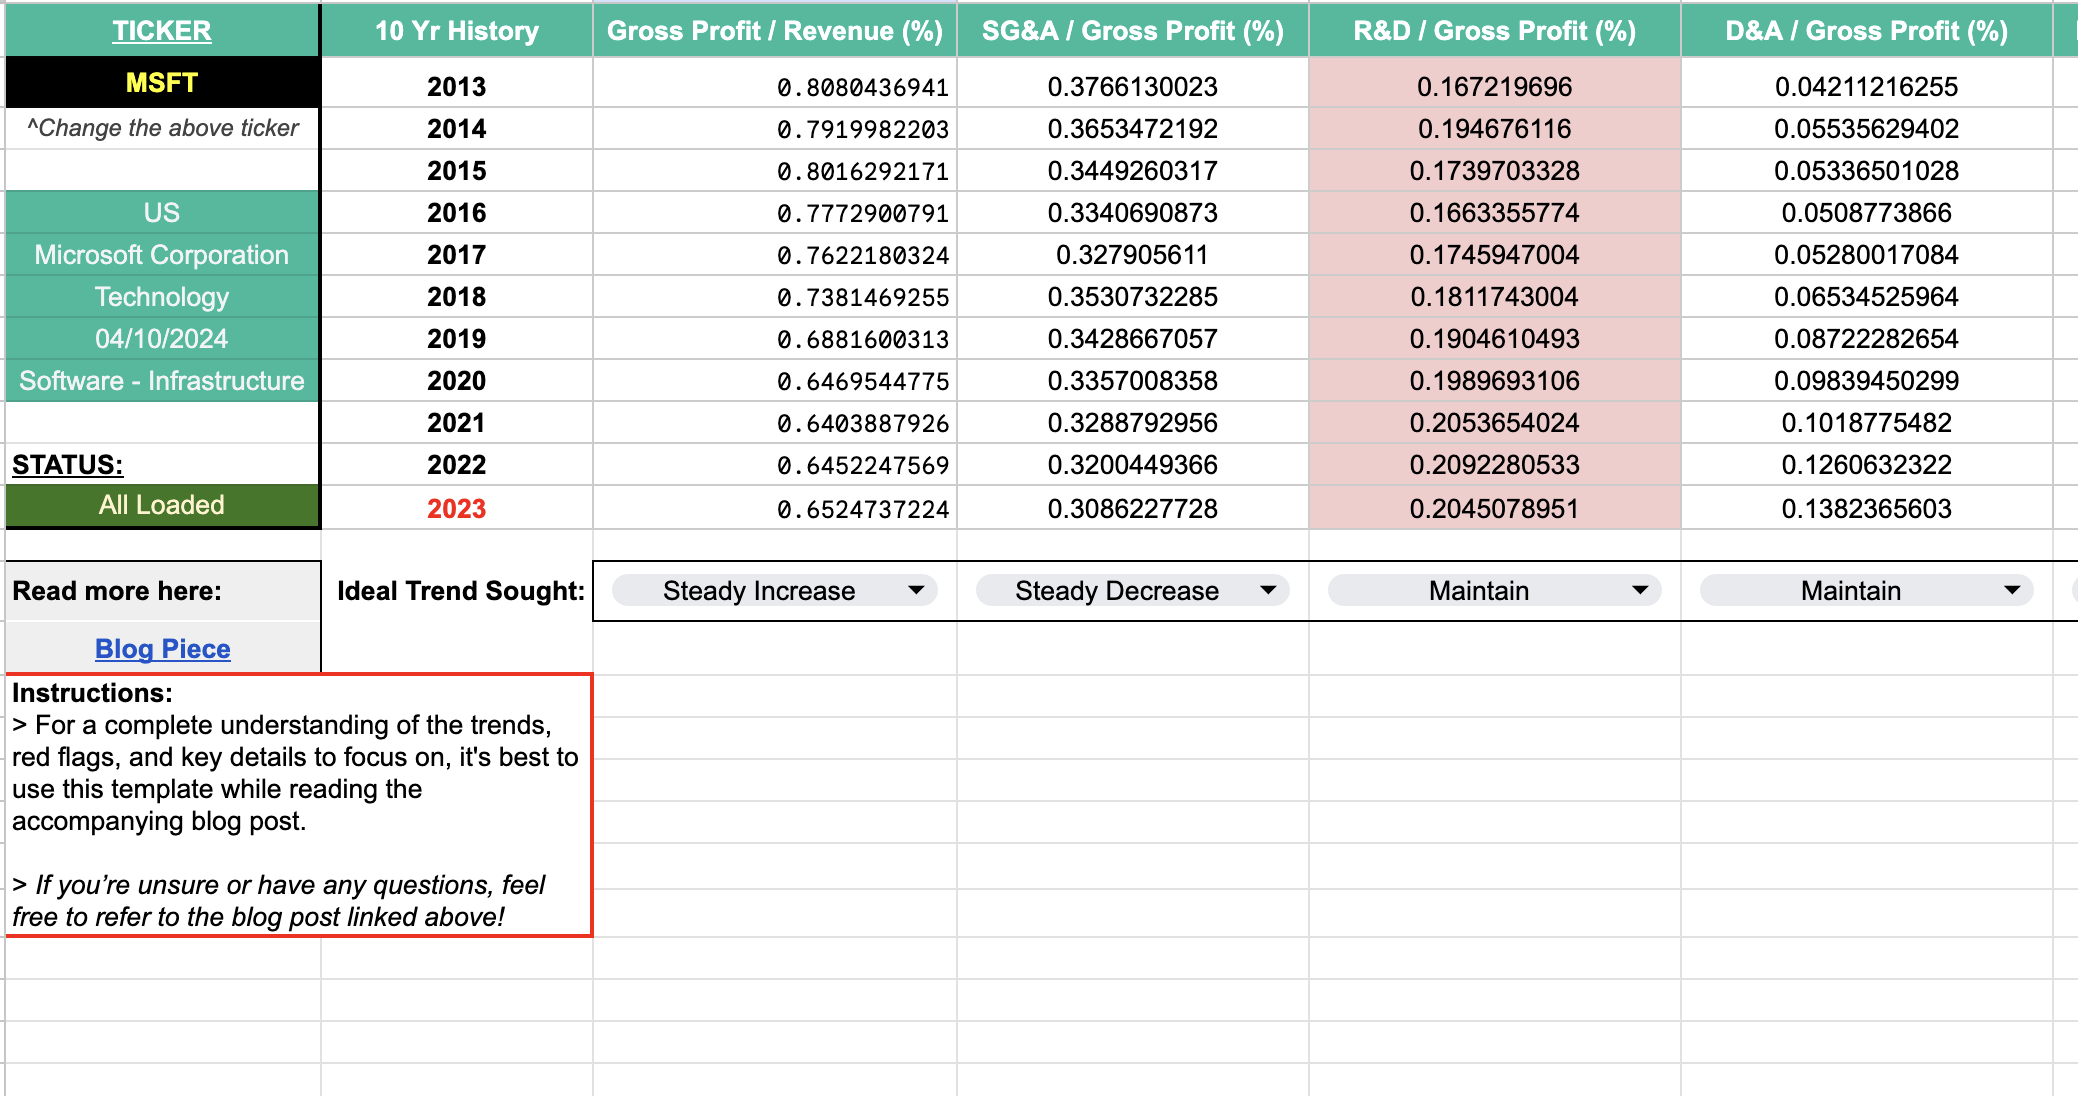Select the 2018 year cell

click(x=457, y=297)
